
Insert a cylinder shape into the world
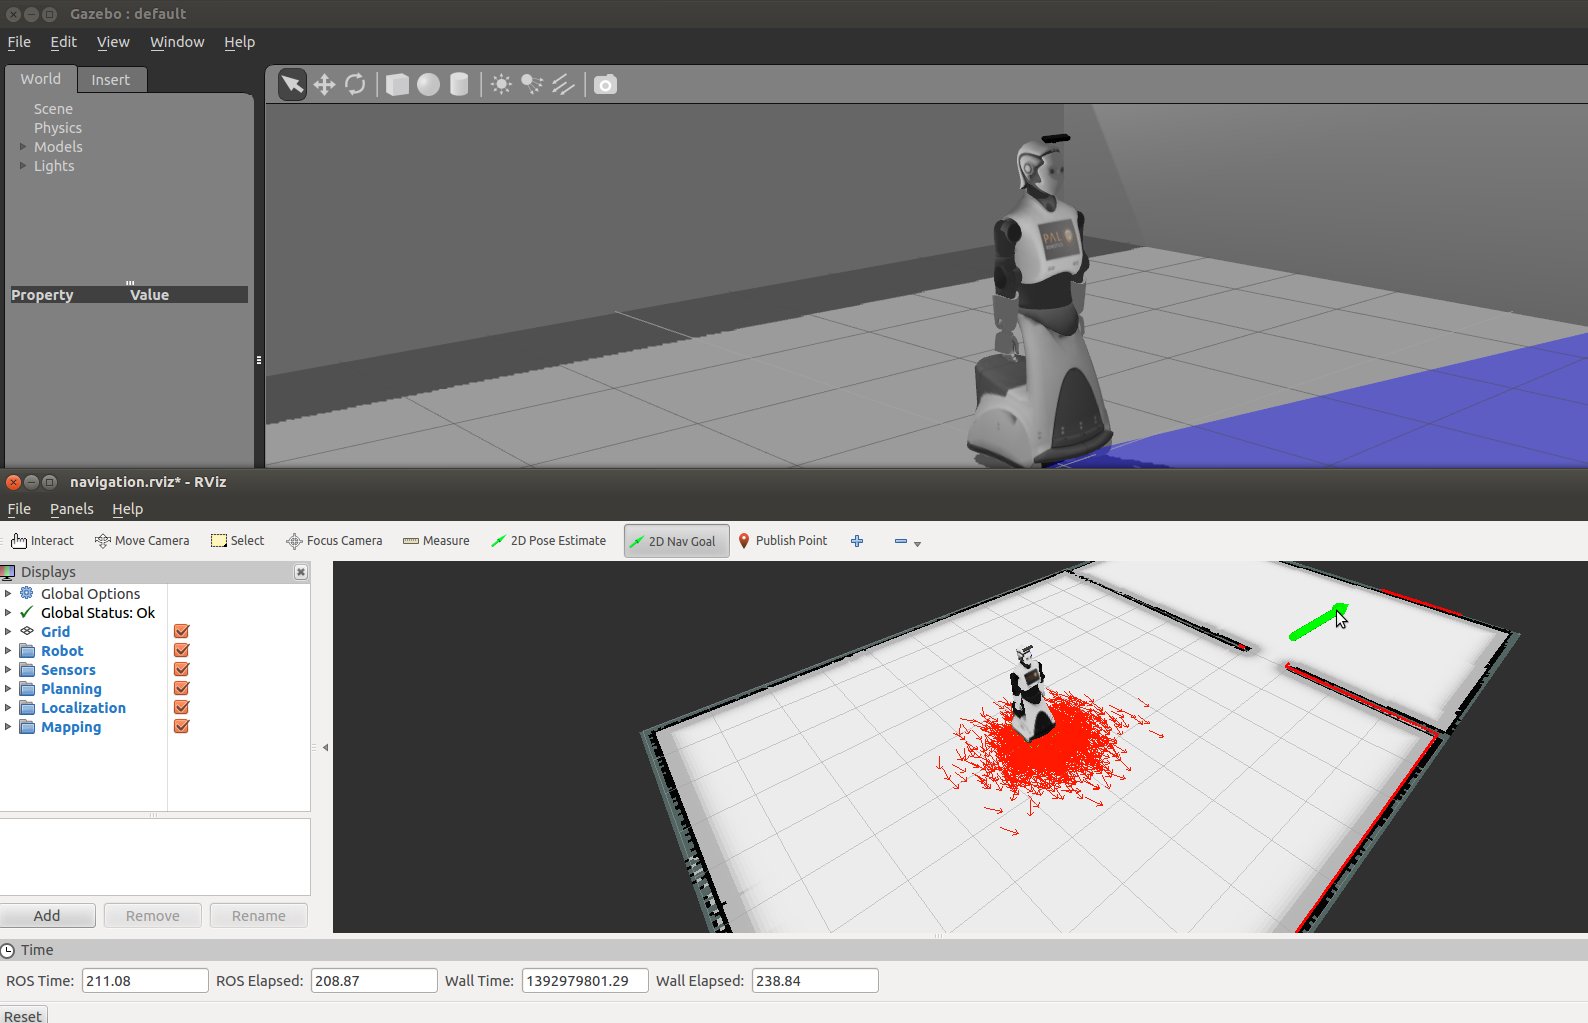point(459,85)
